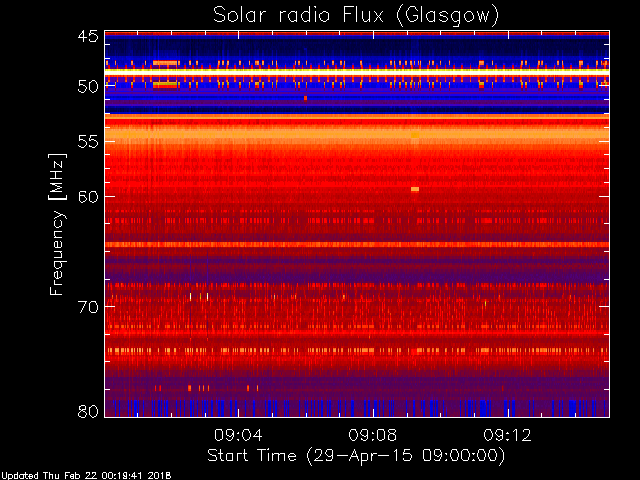Screen dimensions: 640x480
Task: Click the 'Updated Thu Feb 22 00:19:41 2018' timestamp
Action: click(86, 476)
